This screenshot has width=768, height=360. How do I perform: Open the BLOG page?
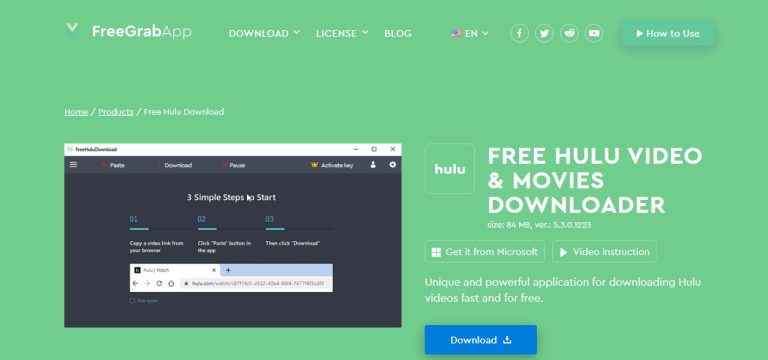[x=398, y=33]
